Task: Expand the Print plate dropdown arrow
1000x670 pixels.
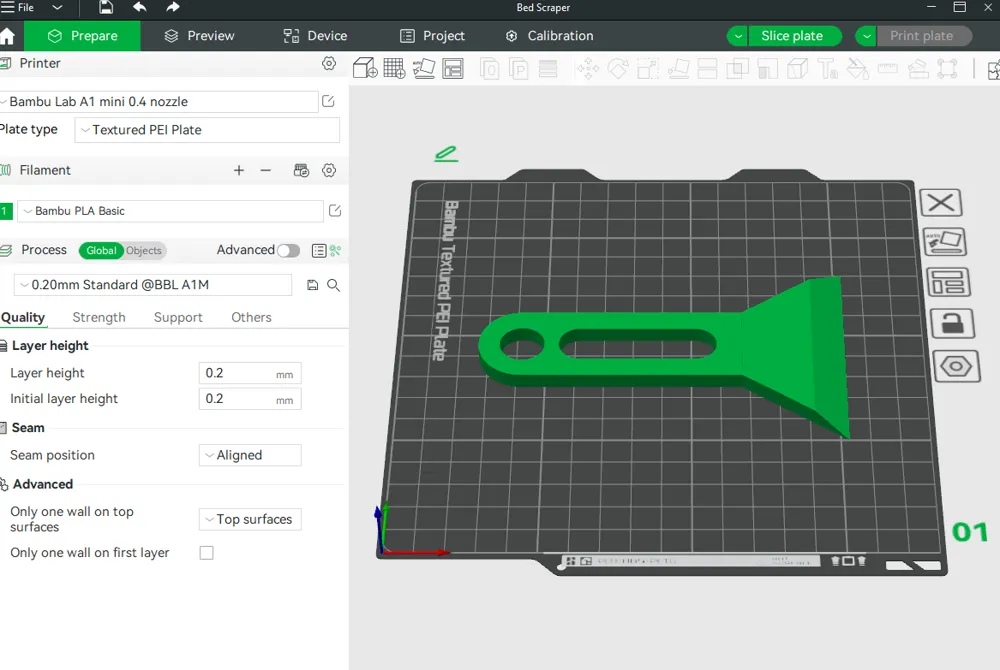Action: 866,36
